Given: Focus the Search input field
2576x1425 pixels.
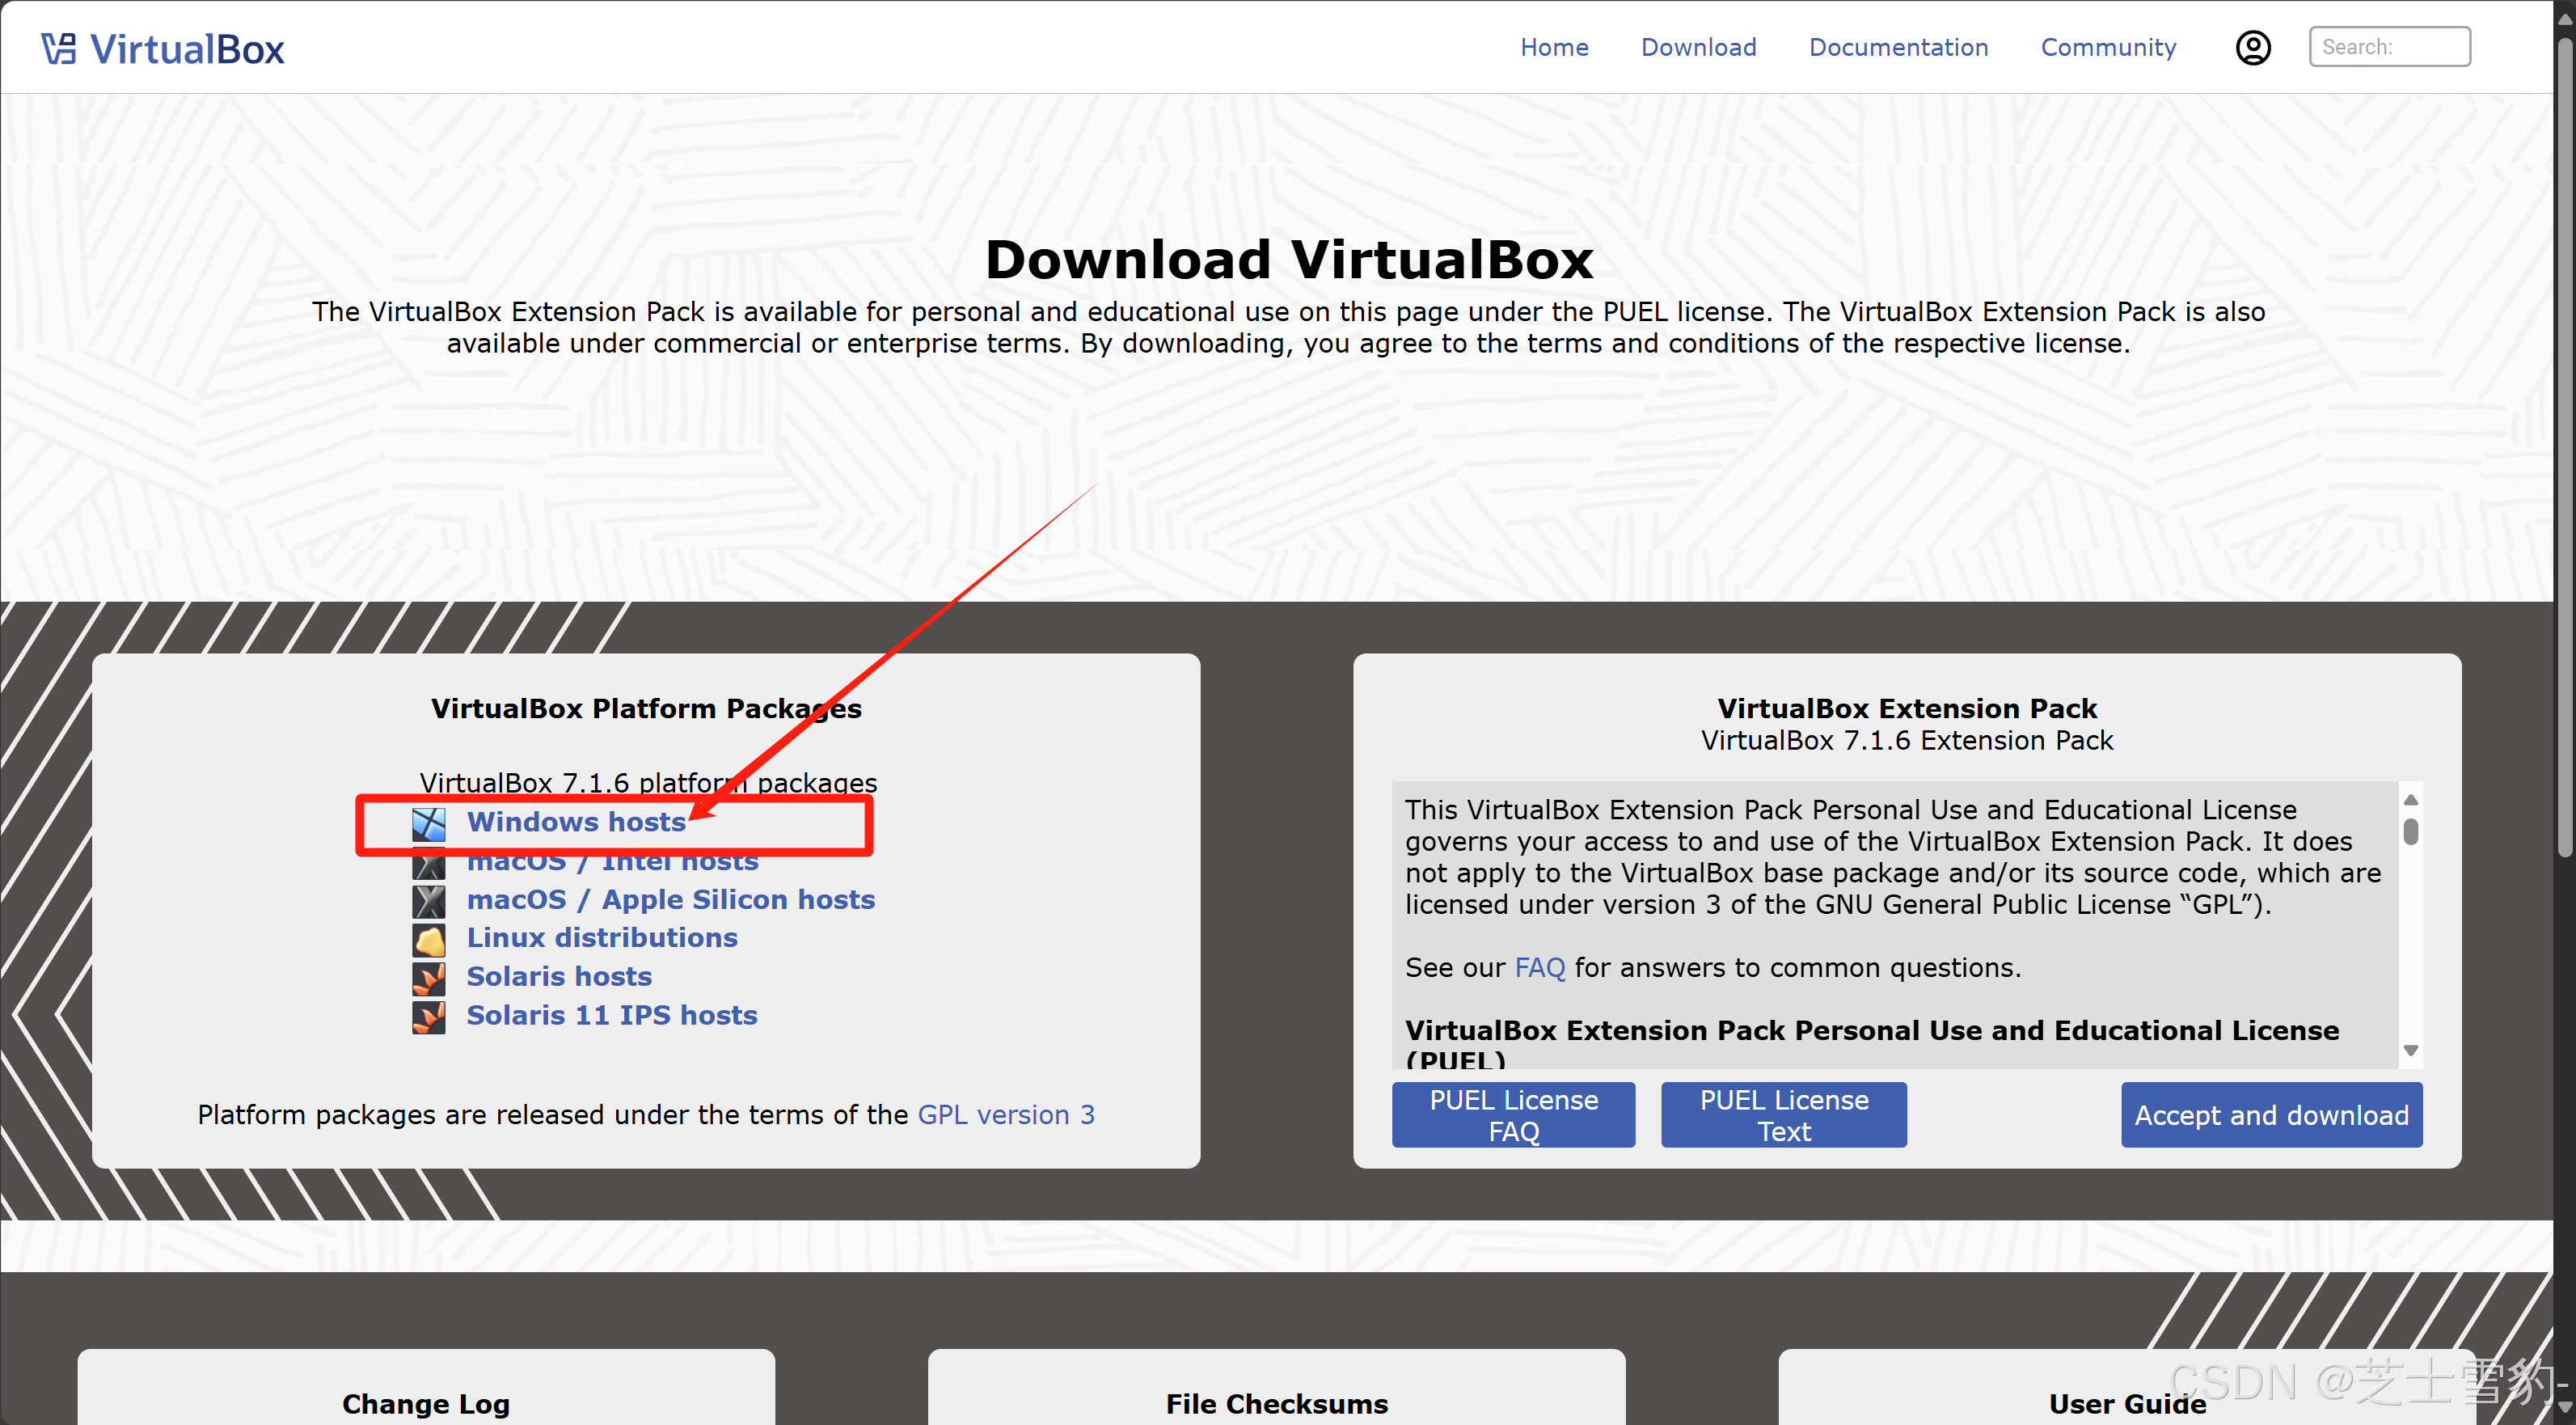Looking at the screenshot, I should click(2389, 47).
